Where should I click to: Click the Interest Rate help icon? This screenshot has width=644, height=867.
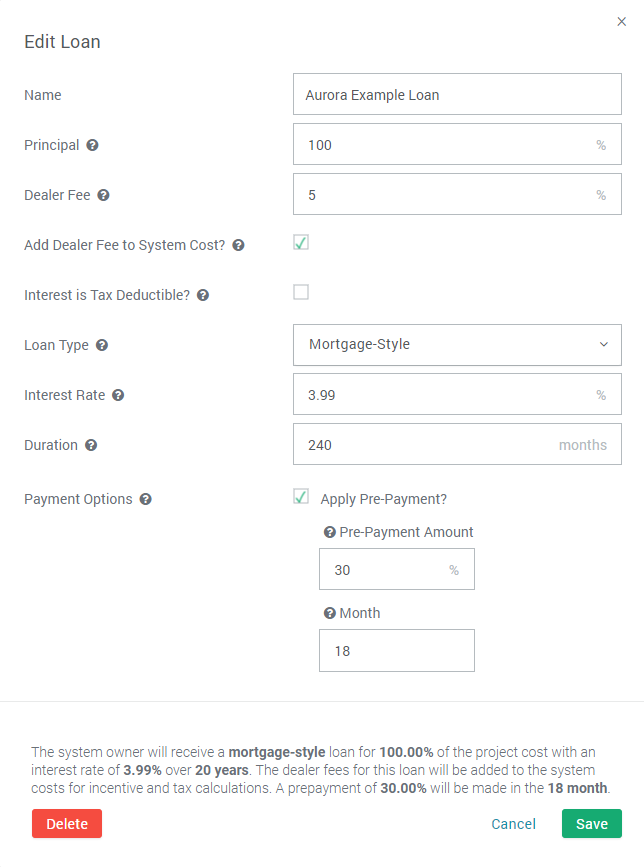(x=118, y=395)
